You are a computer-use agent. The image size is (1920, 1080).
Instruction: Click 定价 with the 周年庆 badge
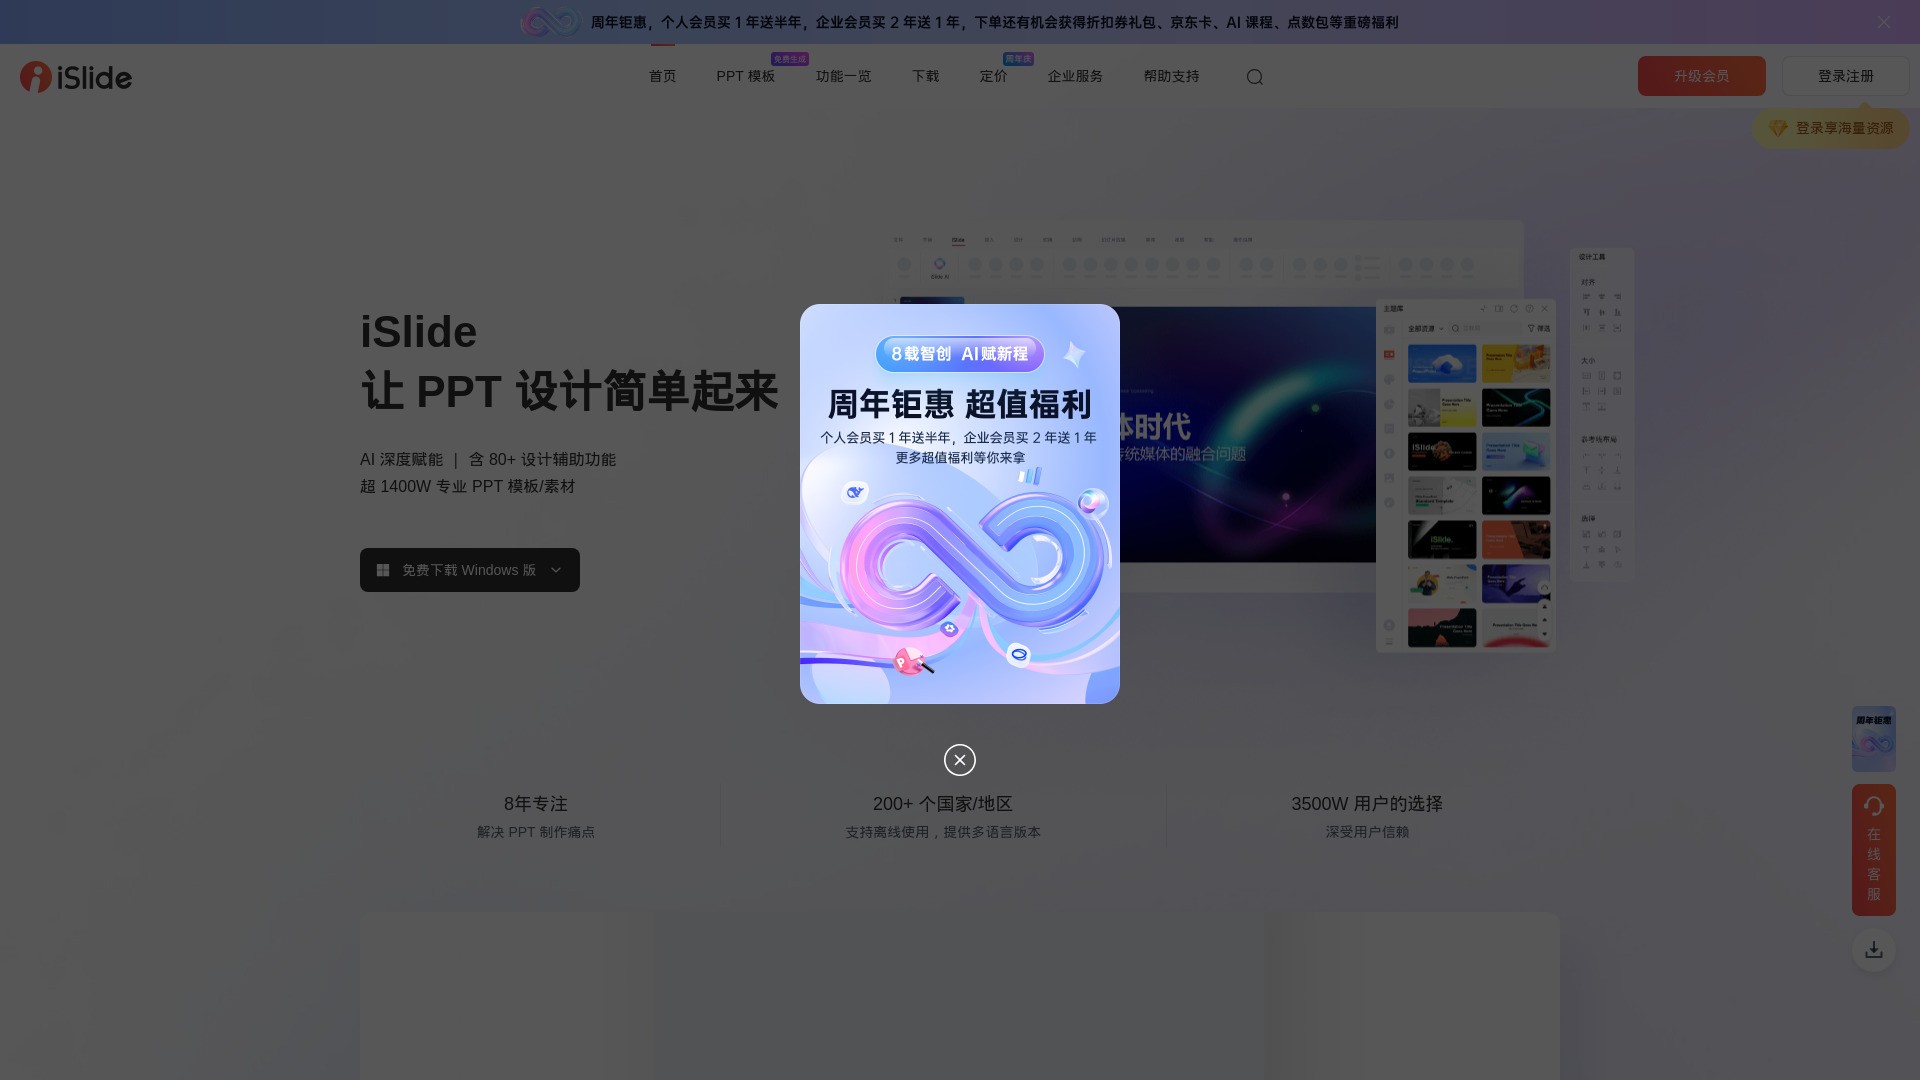993,76
